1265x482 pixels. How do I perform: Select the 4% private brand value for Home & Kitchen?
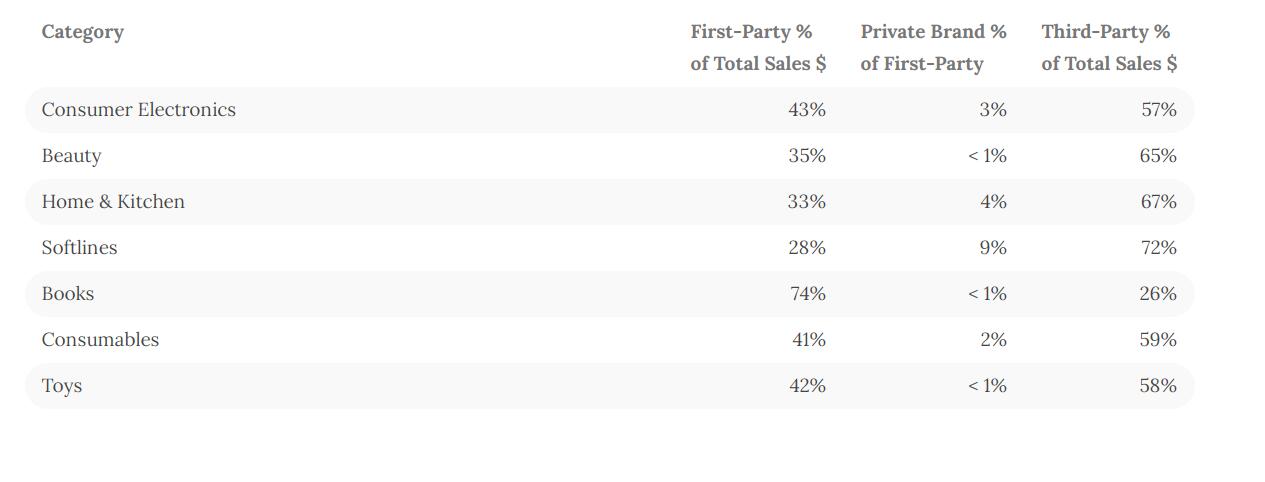(x=992, y=202)
